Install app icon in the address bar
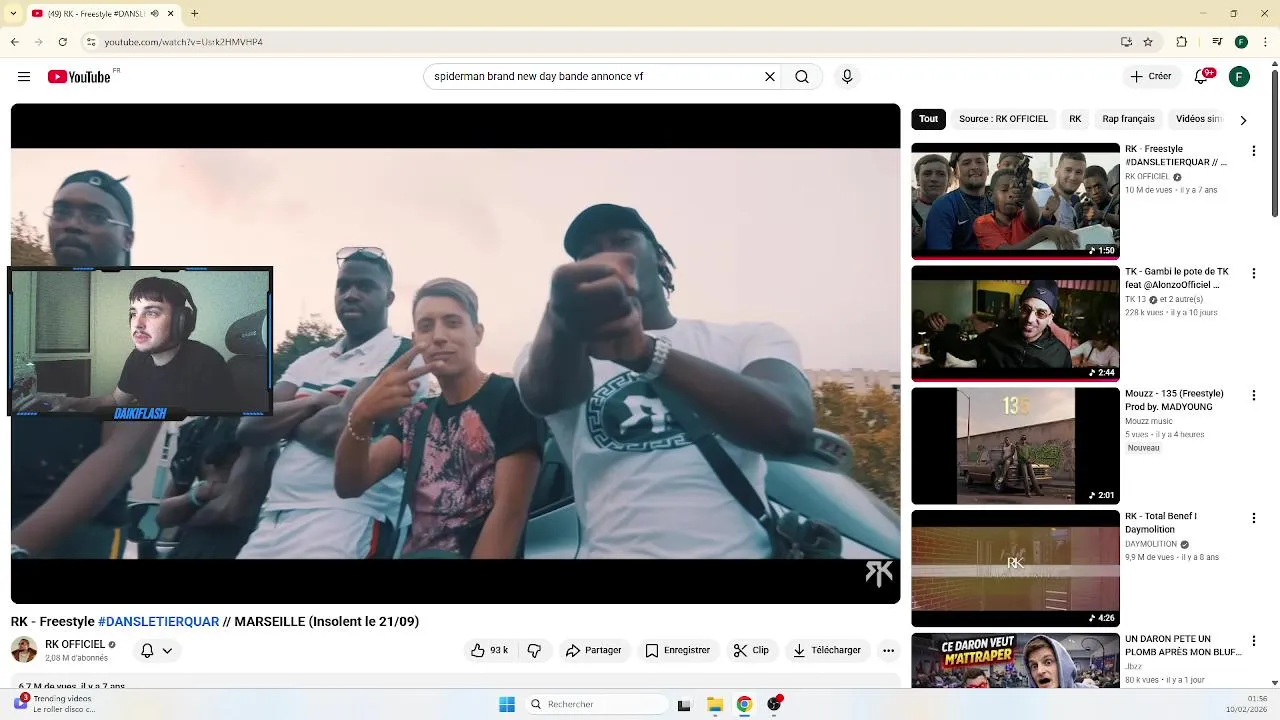The width and height of the screenshot is (1280, 720). coord(1126,42)
